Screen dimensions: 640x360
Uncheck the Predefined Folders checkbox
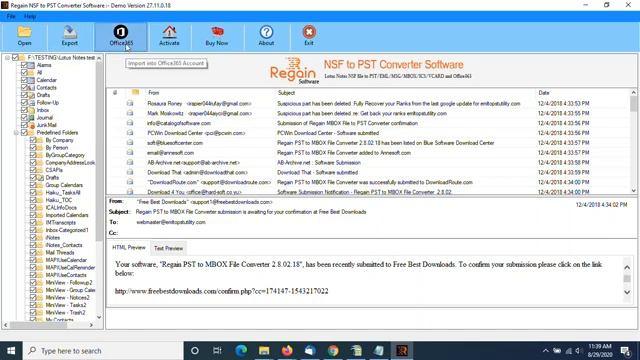click(x=24, y=132)
